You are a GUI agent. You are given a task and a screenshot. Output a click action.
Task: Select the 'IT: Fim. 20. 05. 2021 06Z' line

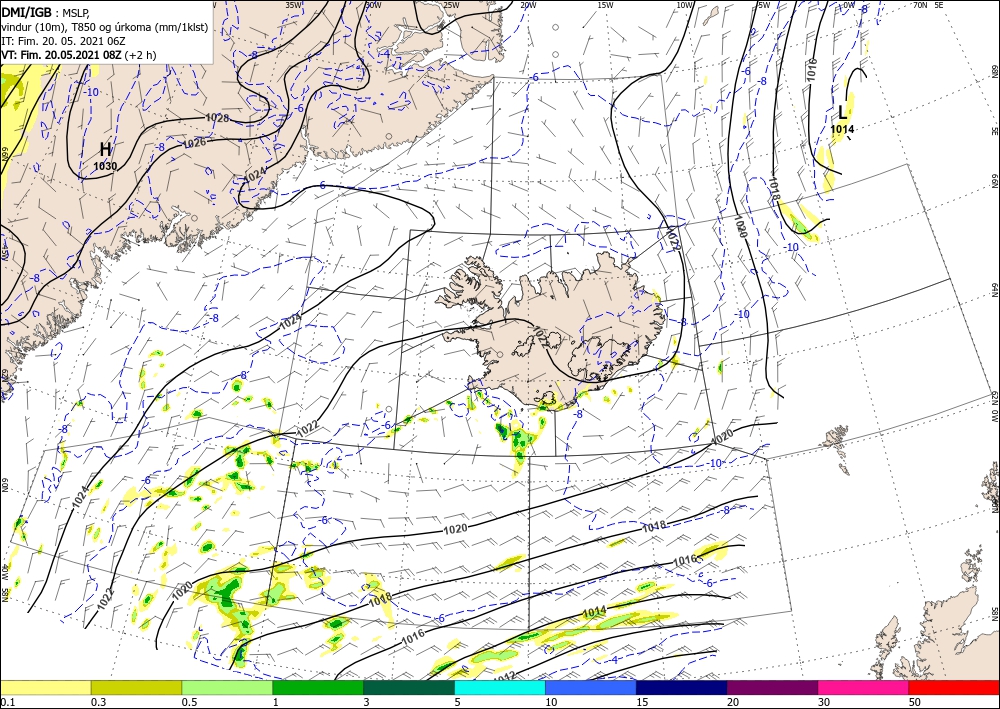click(63, 40)
